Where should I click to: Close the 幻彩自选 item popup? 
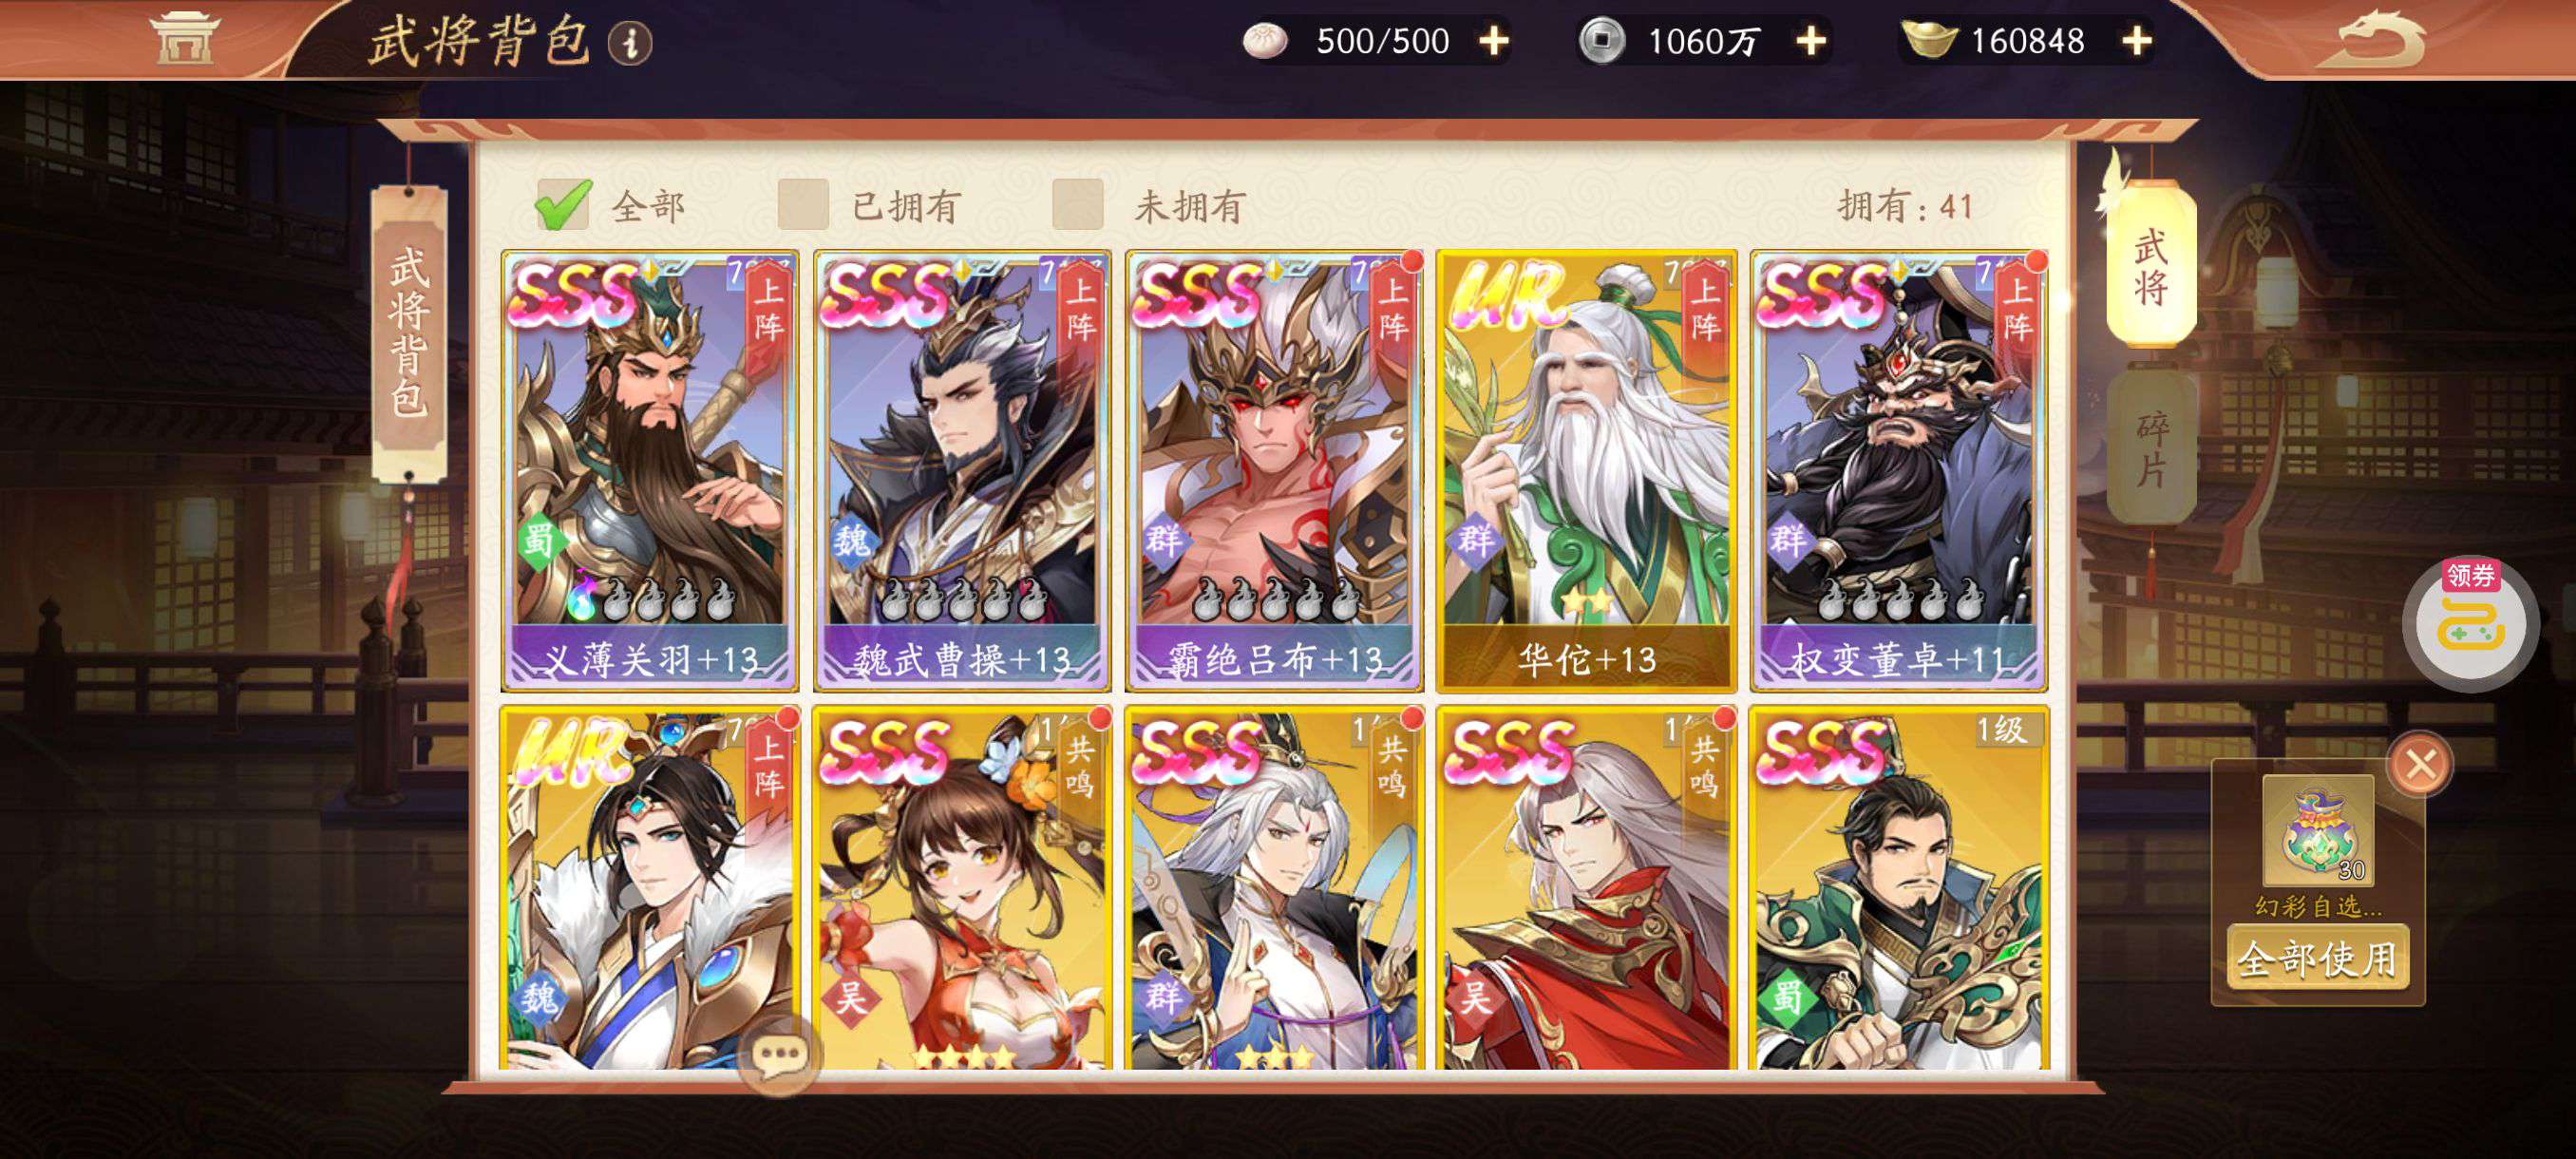pyautogui.click(x=2420, y=765)
